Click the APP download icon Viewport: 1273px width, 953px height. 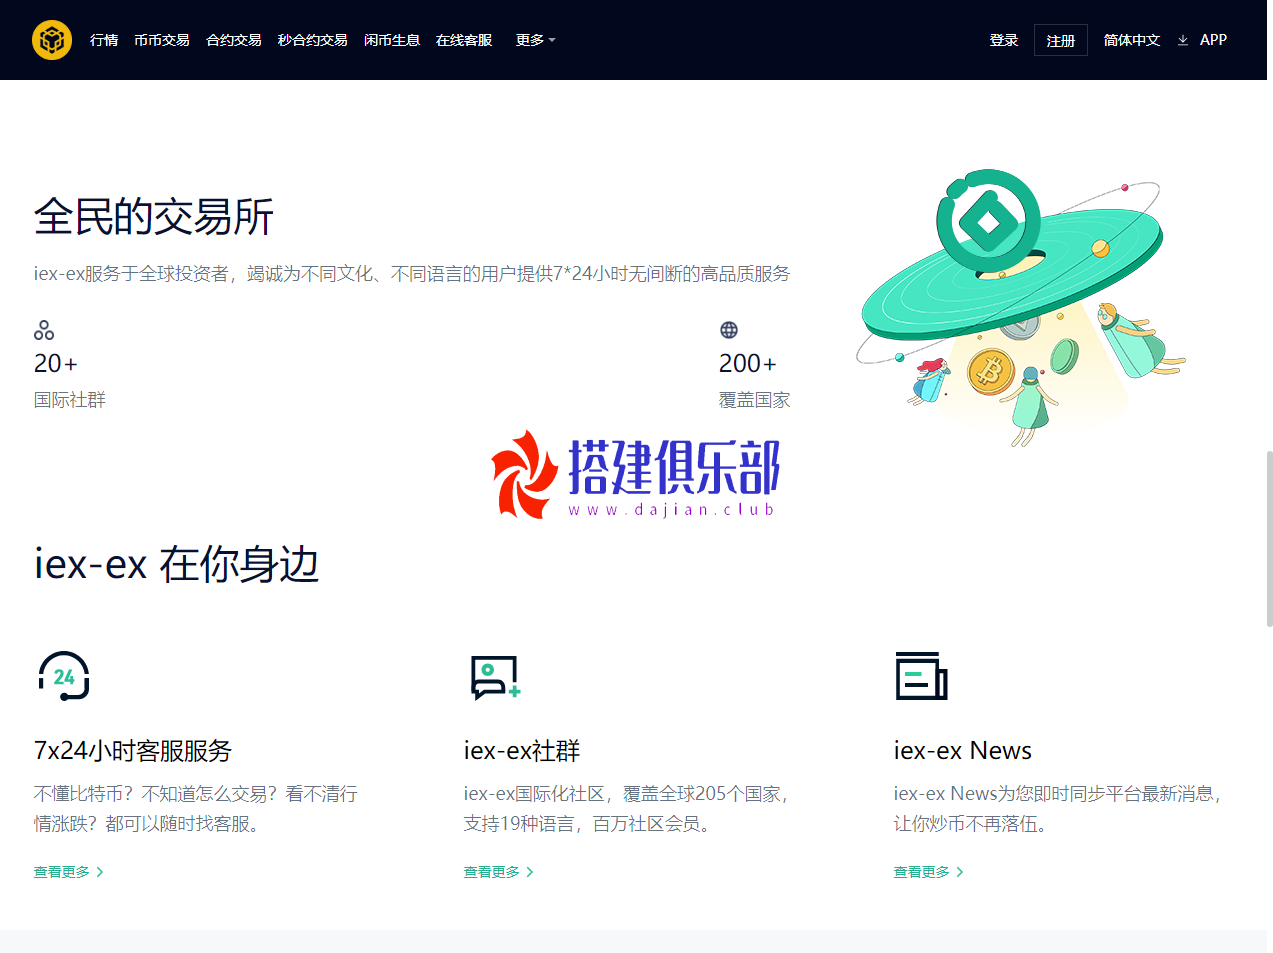[1183, 40]
